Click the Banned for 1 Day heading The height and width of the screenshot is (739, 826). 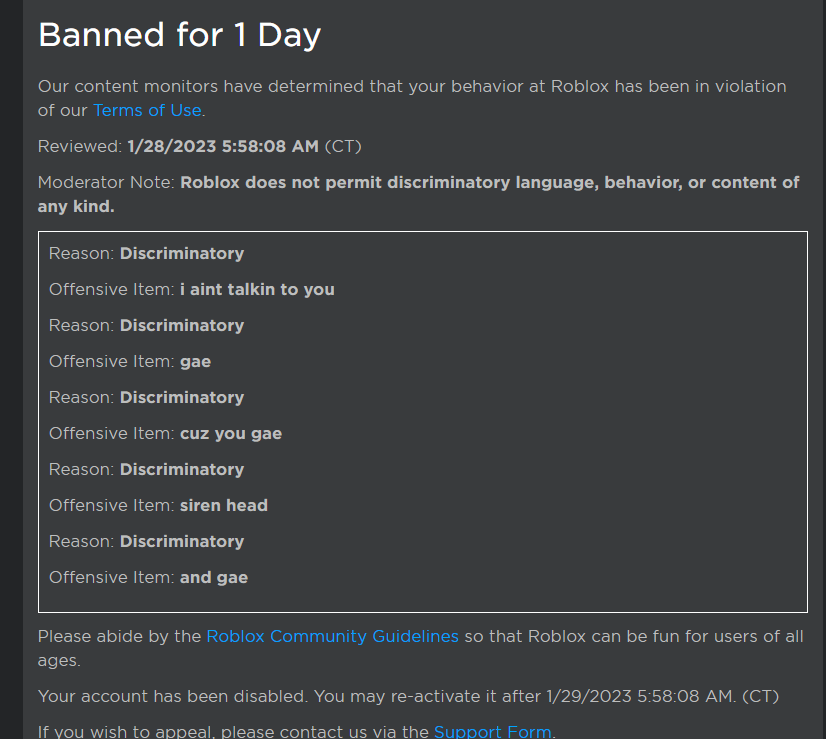(x=178, y=35)
